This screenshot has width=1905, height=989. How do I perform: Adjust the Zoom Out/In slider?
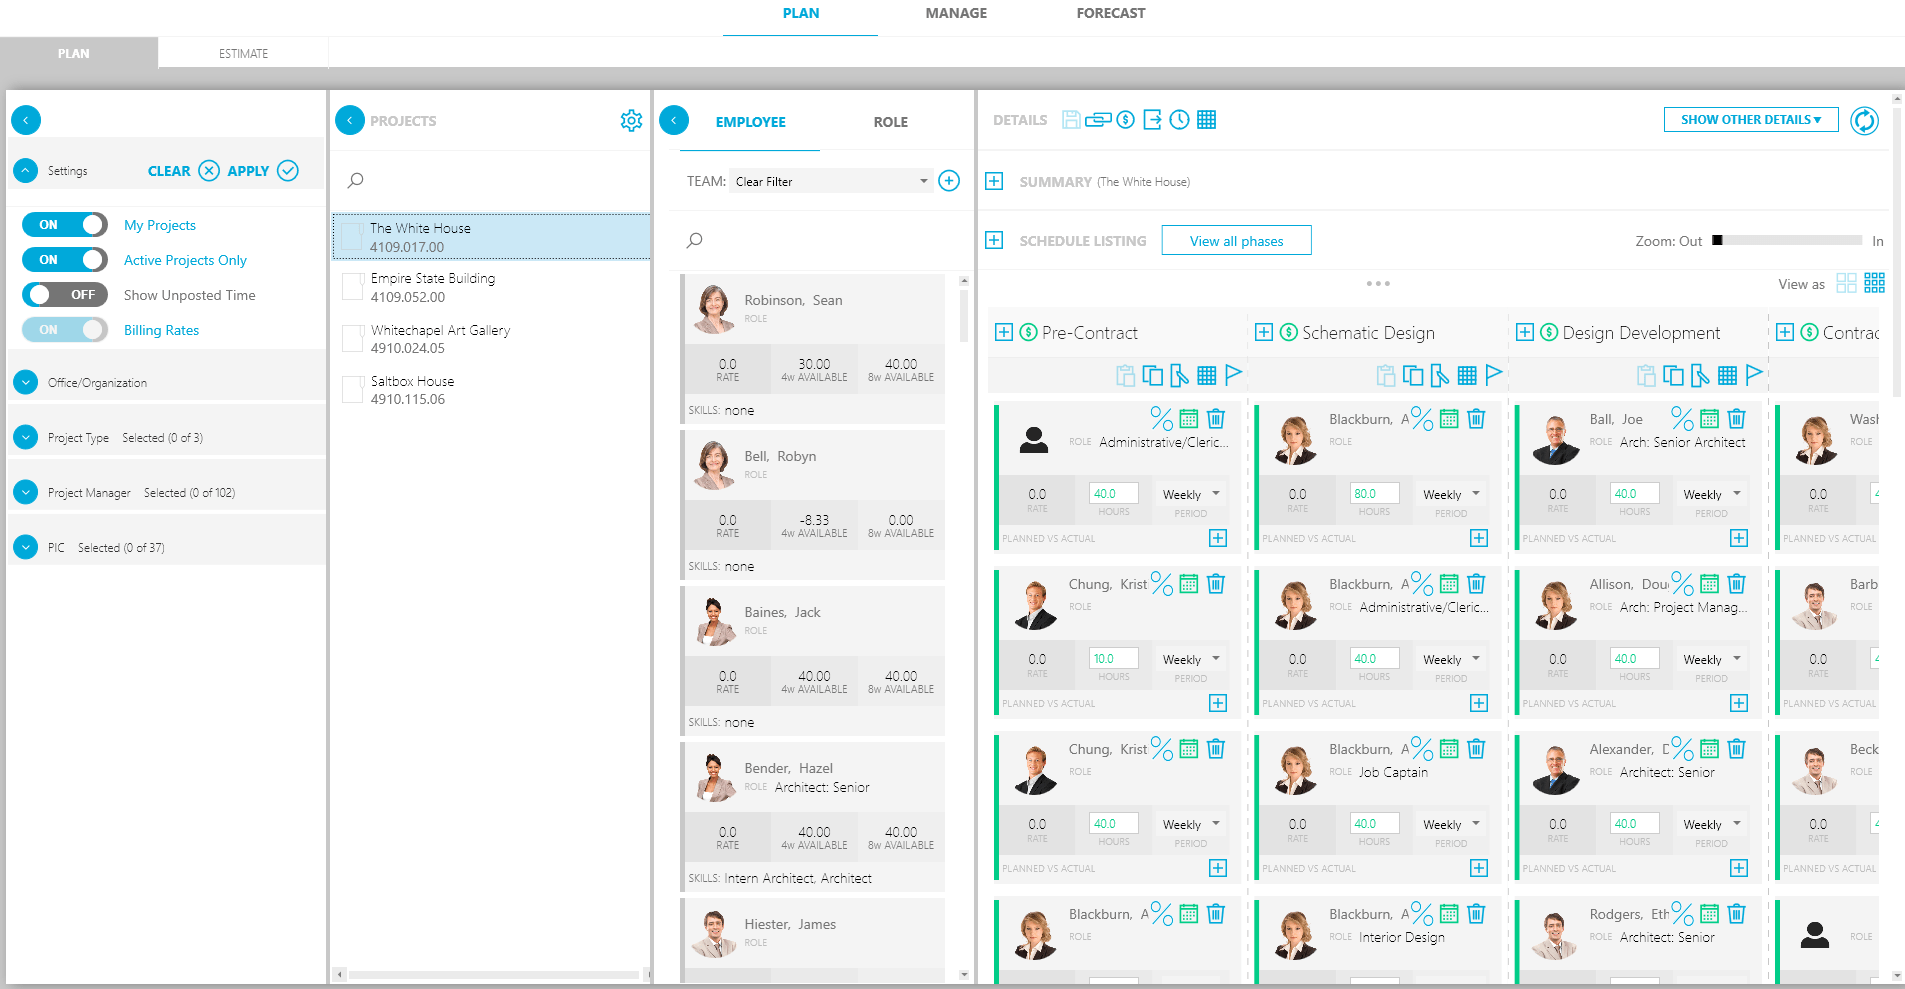[x=1787, y=240]
